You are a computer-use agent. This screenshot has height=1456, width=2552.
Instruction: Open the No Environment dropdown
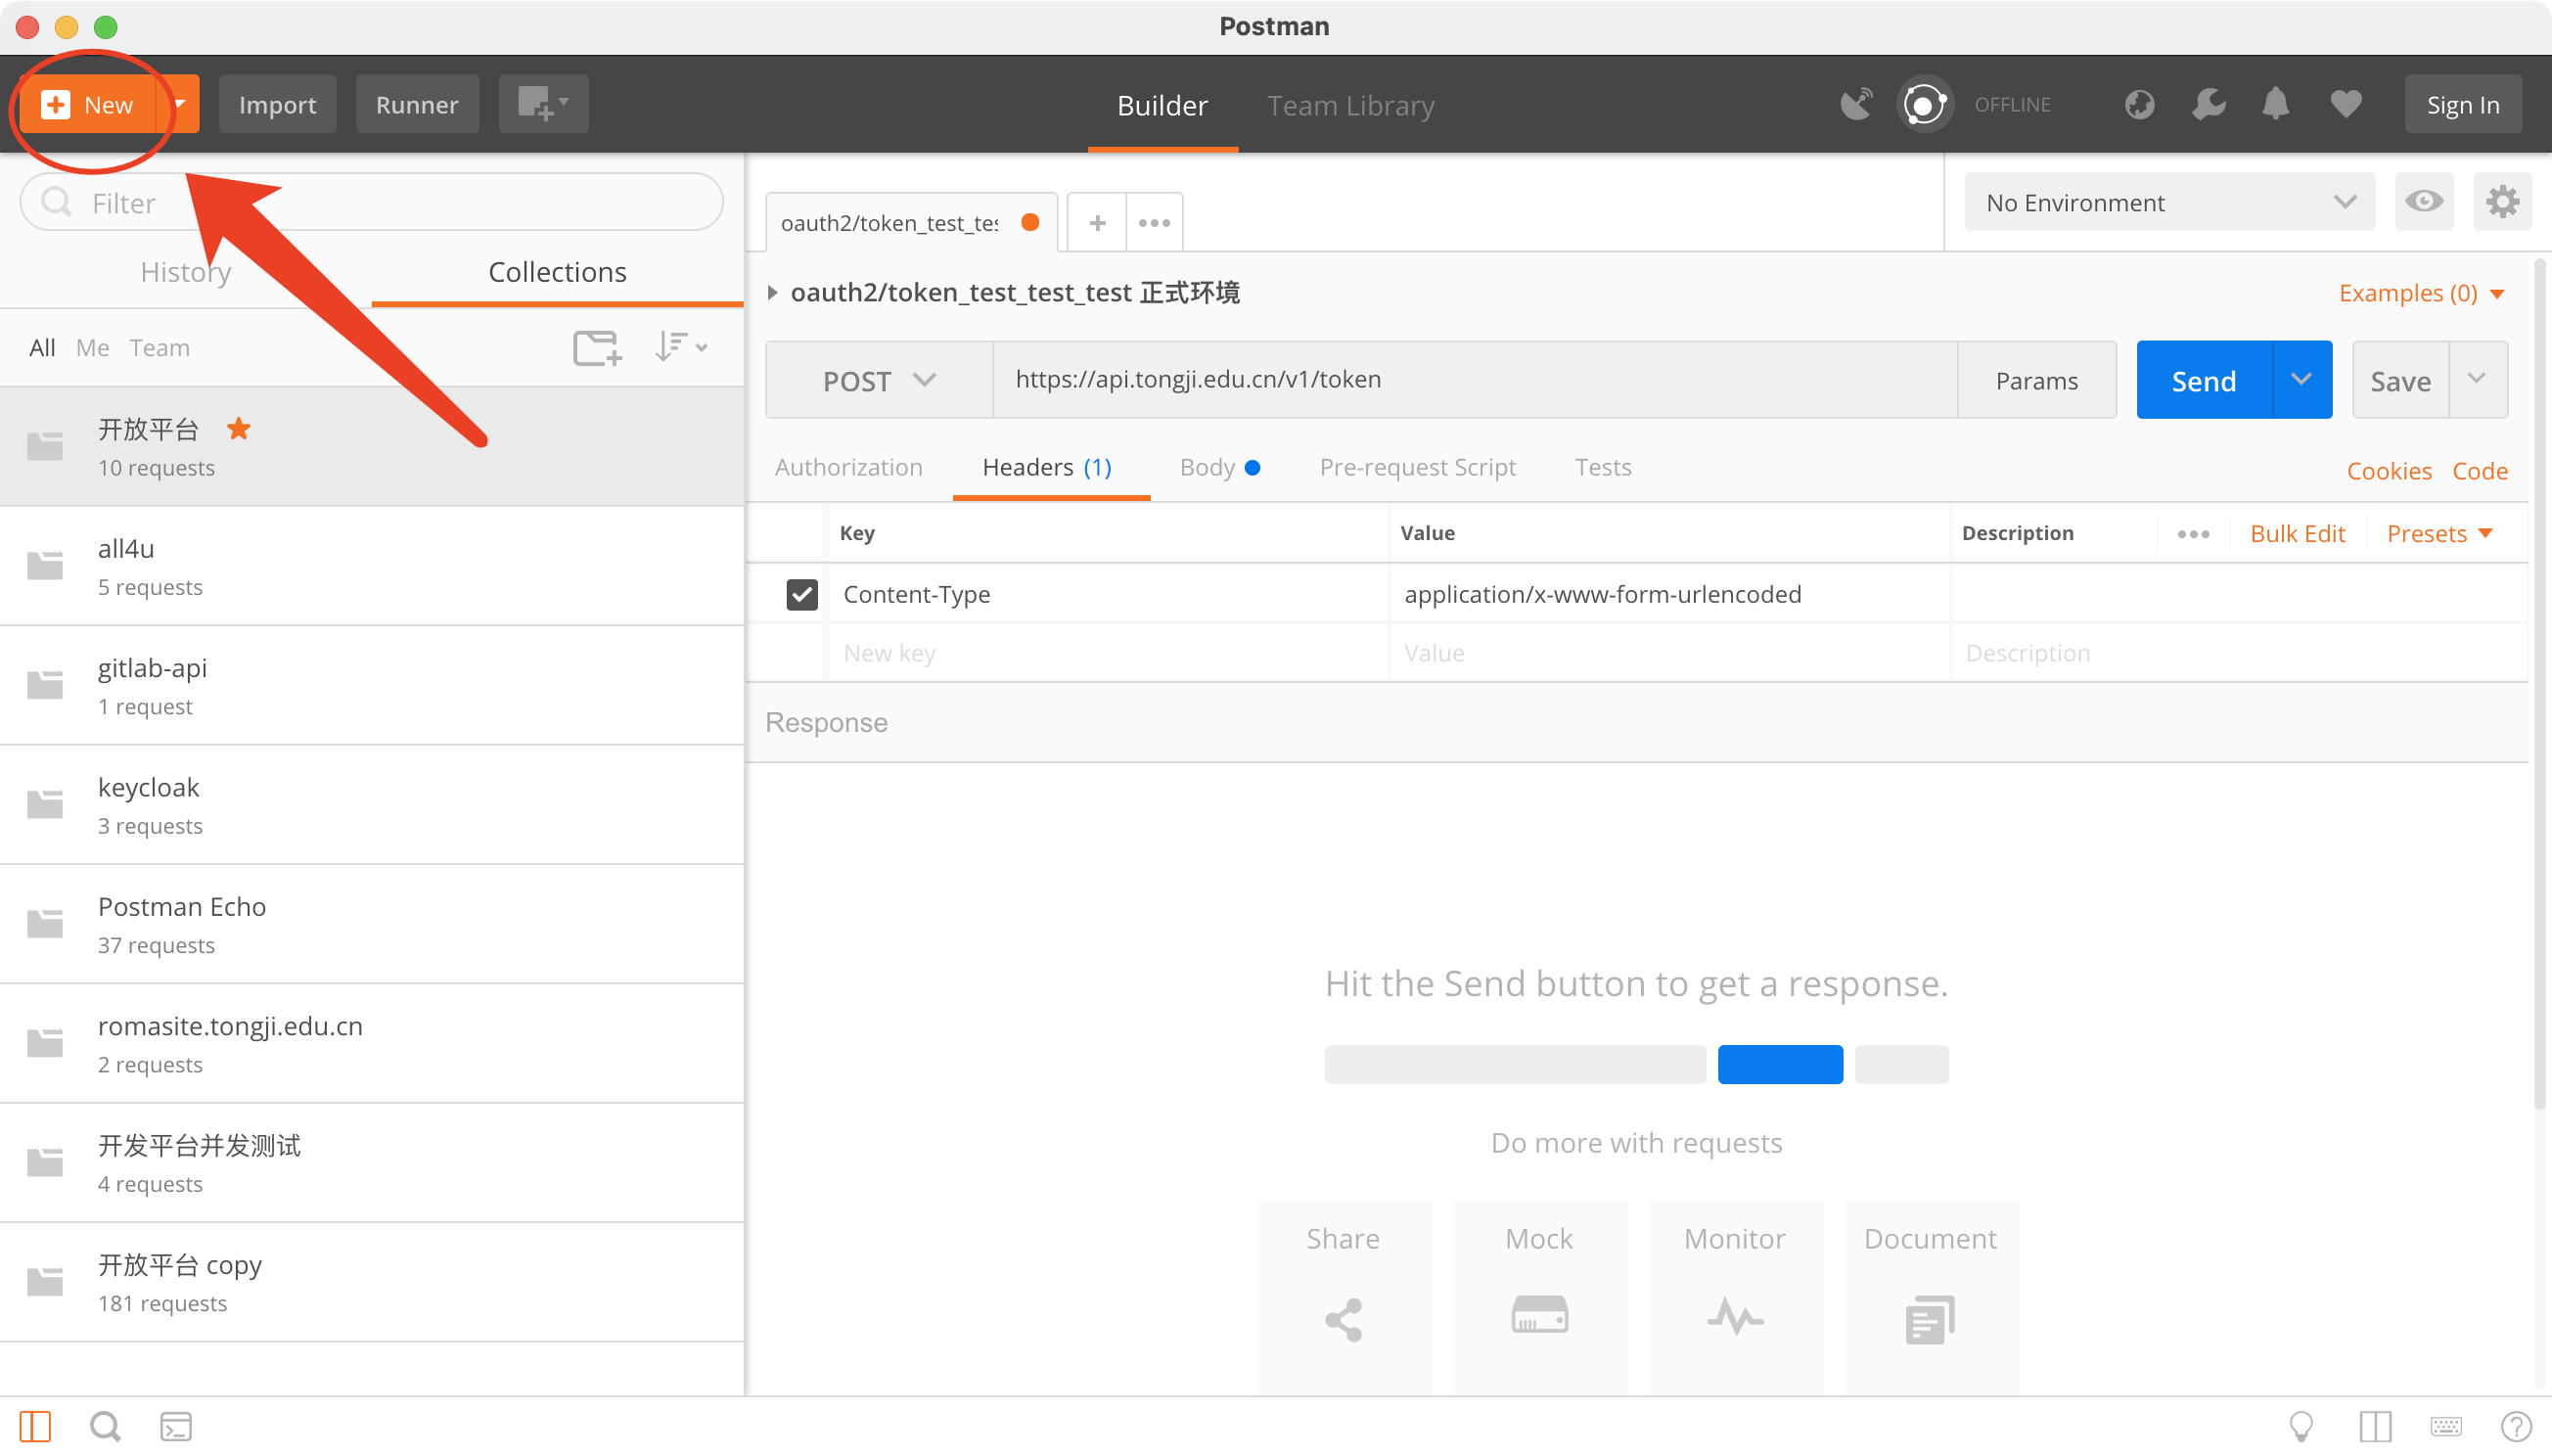[x=2169, y=202]
